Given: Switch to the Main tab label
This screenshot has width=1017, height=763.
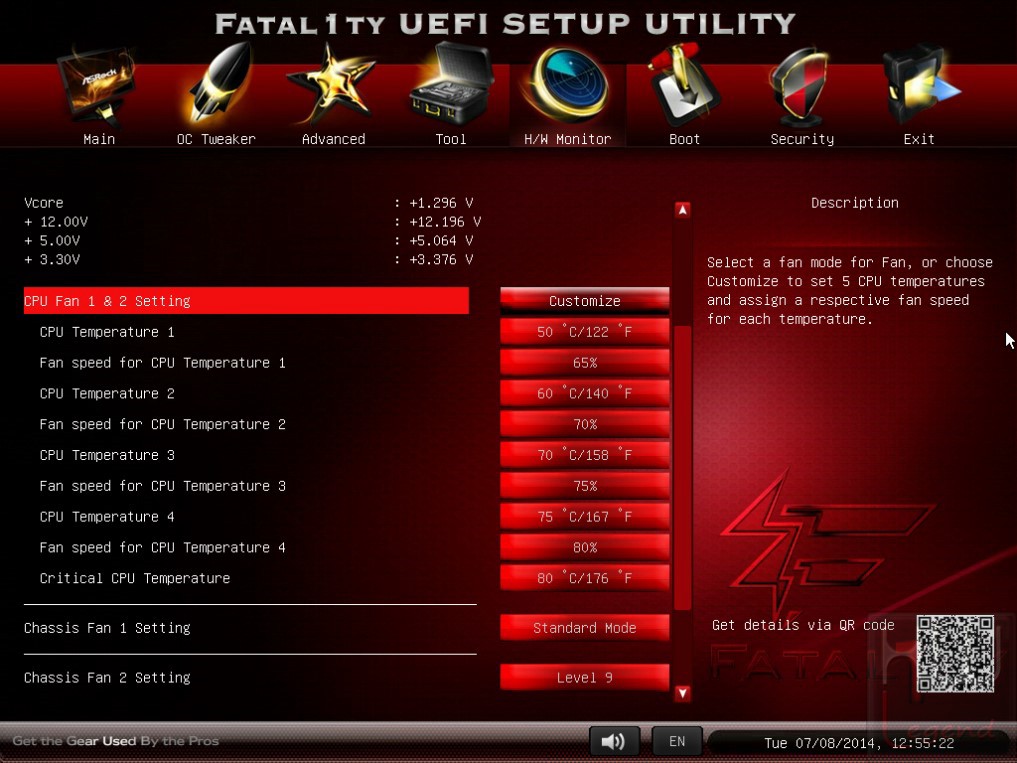Looking at the screenshot, I should coord(99,139).
